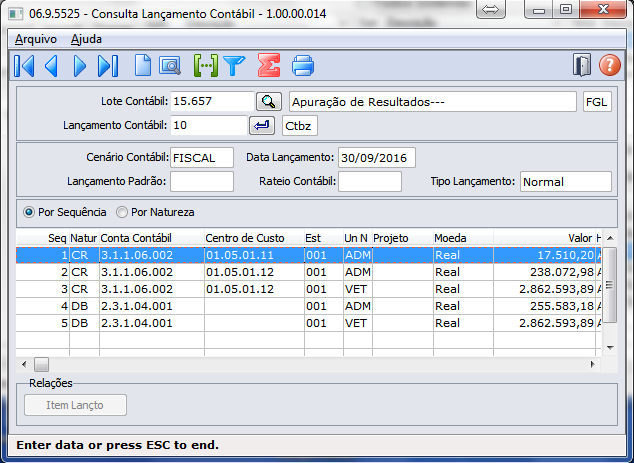
Task: Click the horizontal scrollbar thumb
Action: tap(41, 364)
